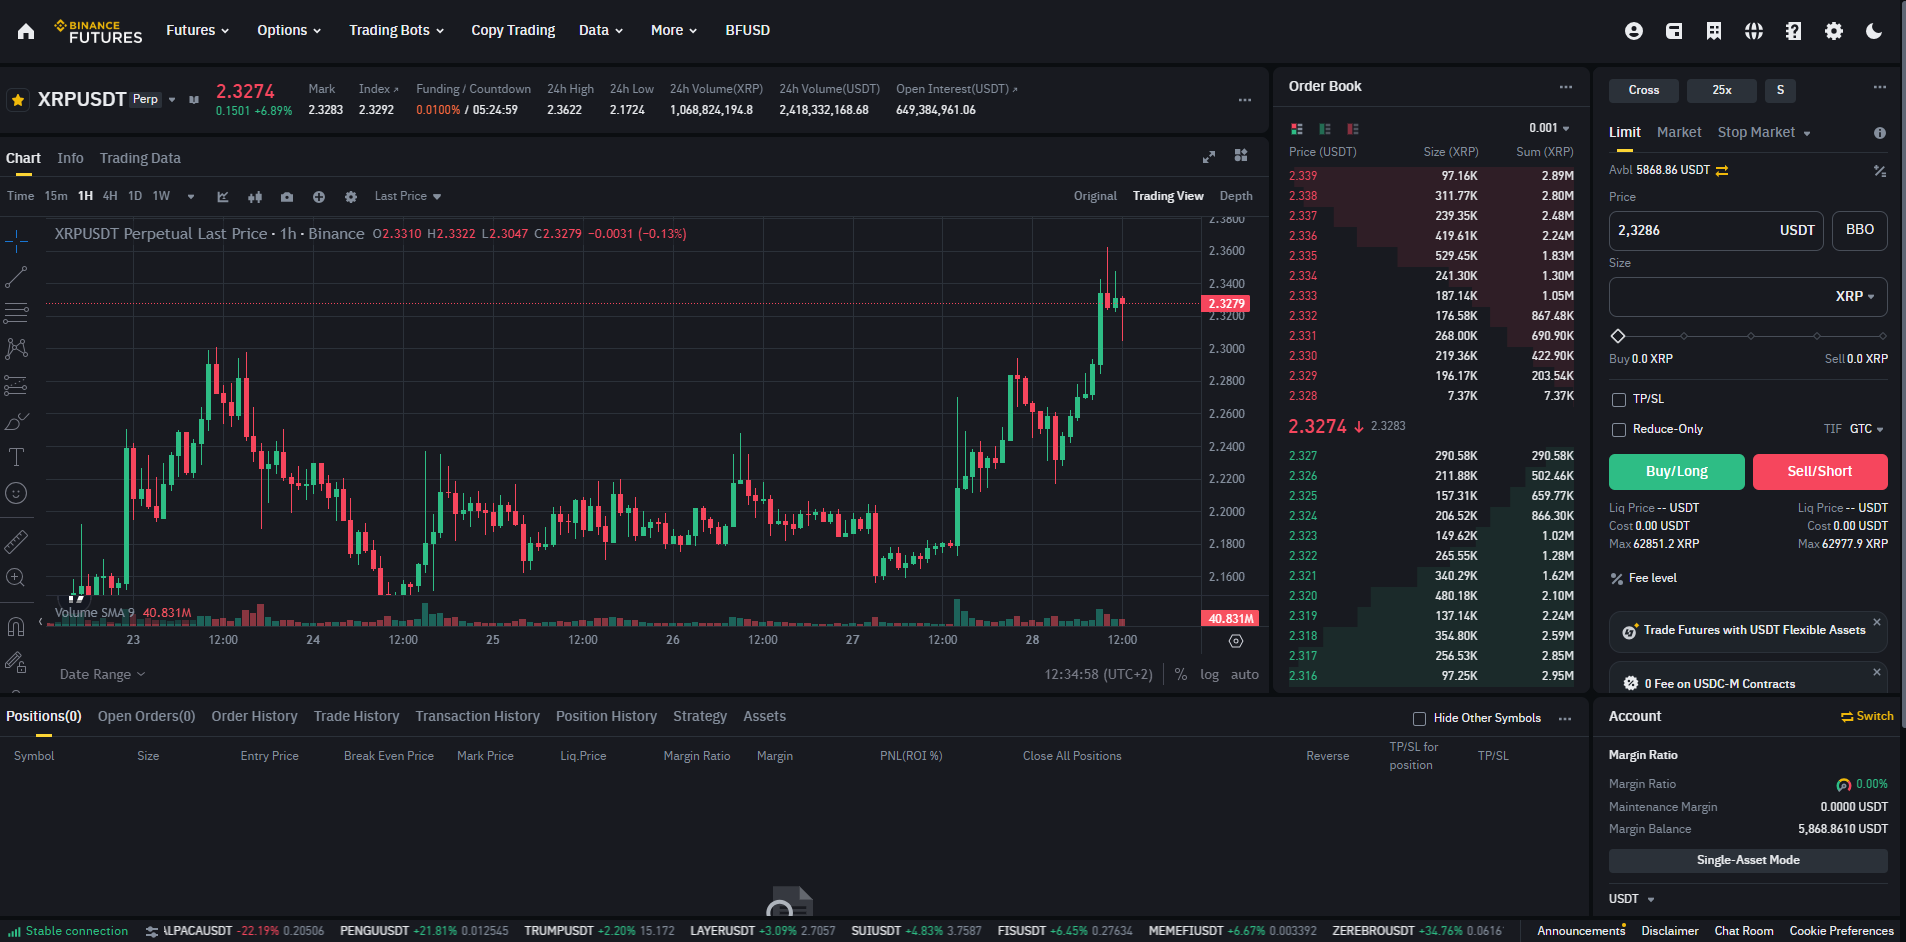The width and height of the screenshot is (1906, 942).
Task: Click the Single-Asset Mode button
Action: (1748, 861)
